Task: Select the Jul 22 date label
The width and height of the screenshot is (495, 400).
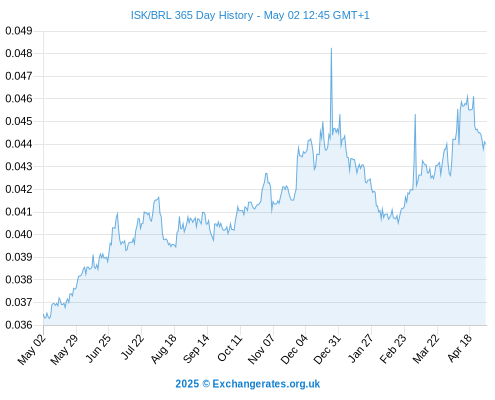Action: click(x=132, y=347)
